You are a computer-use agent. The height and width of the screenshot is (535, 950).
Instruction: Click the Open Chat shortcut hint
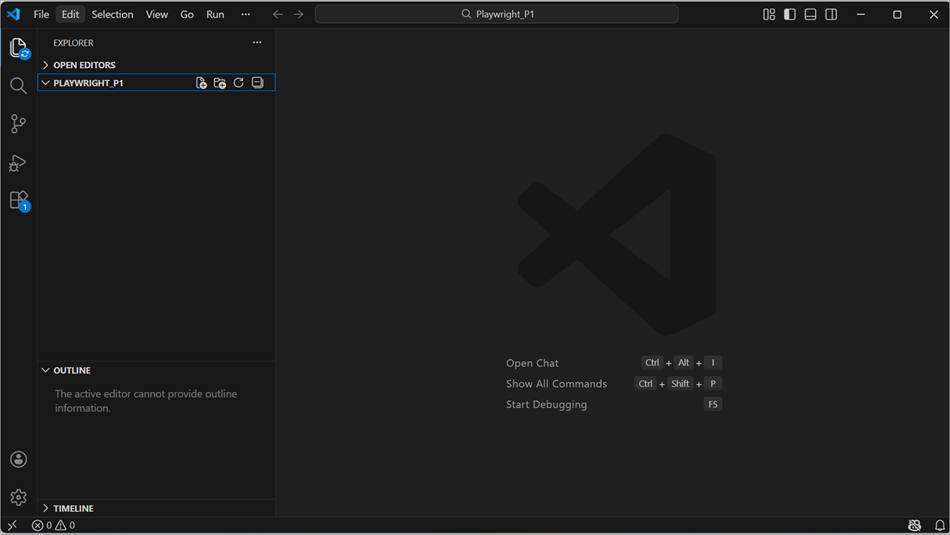(614, 363)
